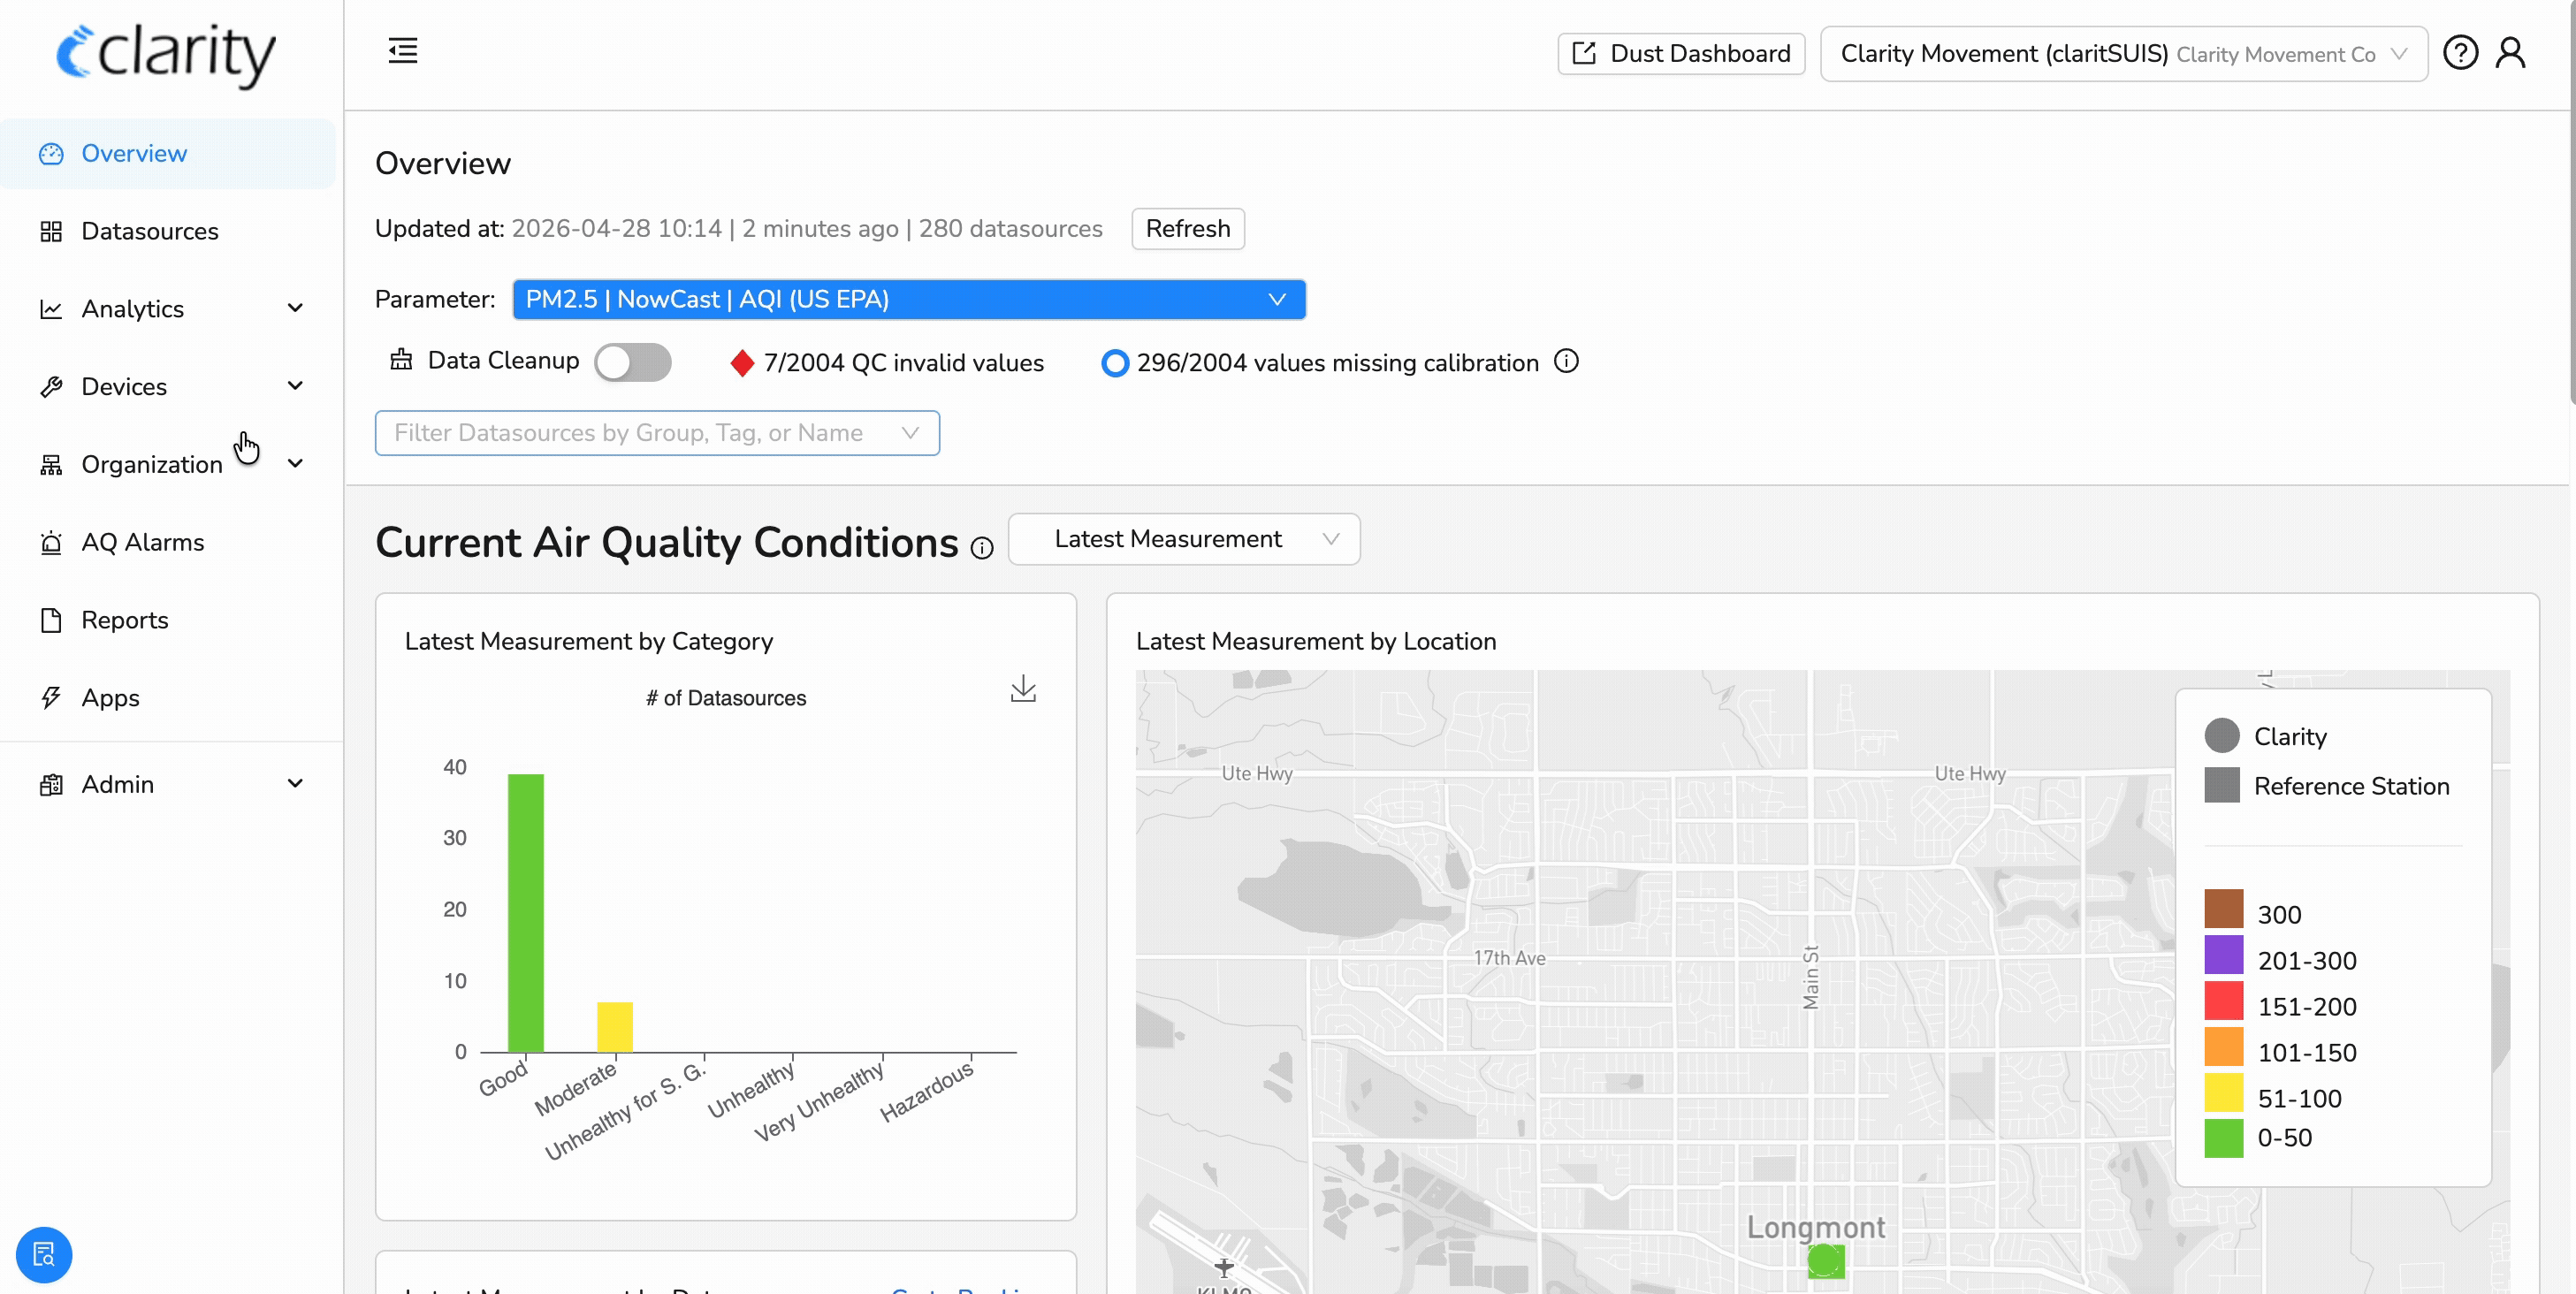Click '296/2004 values missing calibration' text
2576x1294 pixels.
(x=1337, y=363)
